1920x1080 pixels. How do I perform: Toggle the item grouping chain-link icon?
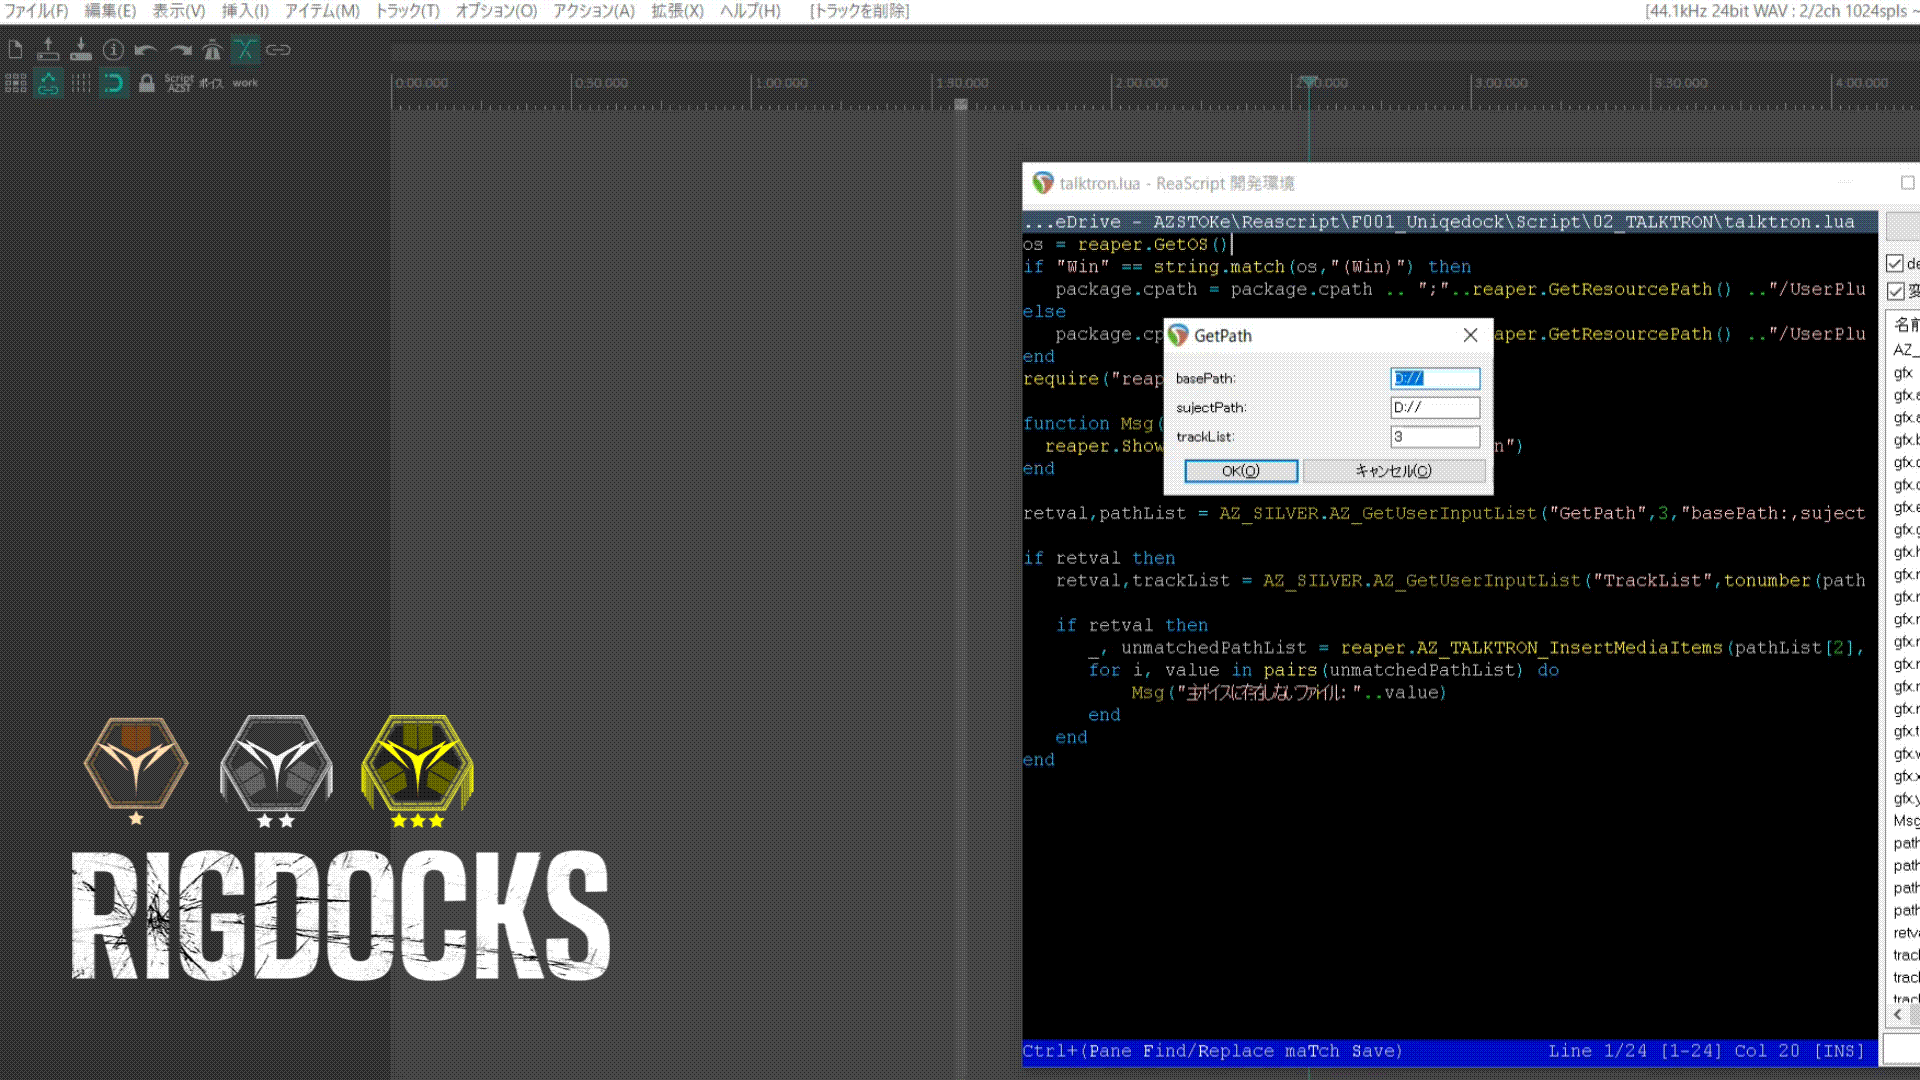coord(278,50)
